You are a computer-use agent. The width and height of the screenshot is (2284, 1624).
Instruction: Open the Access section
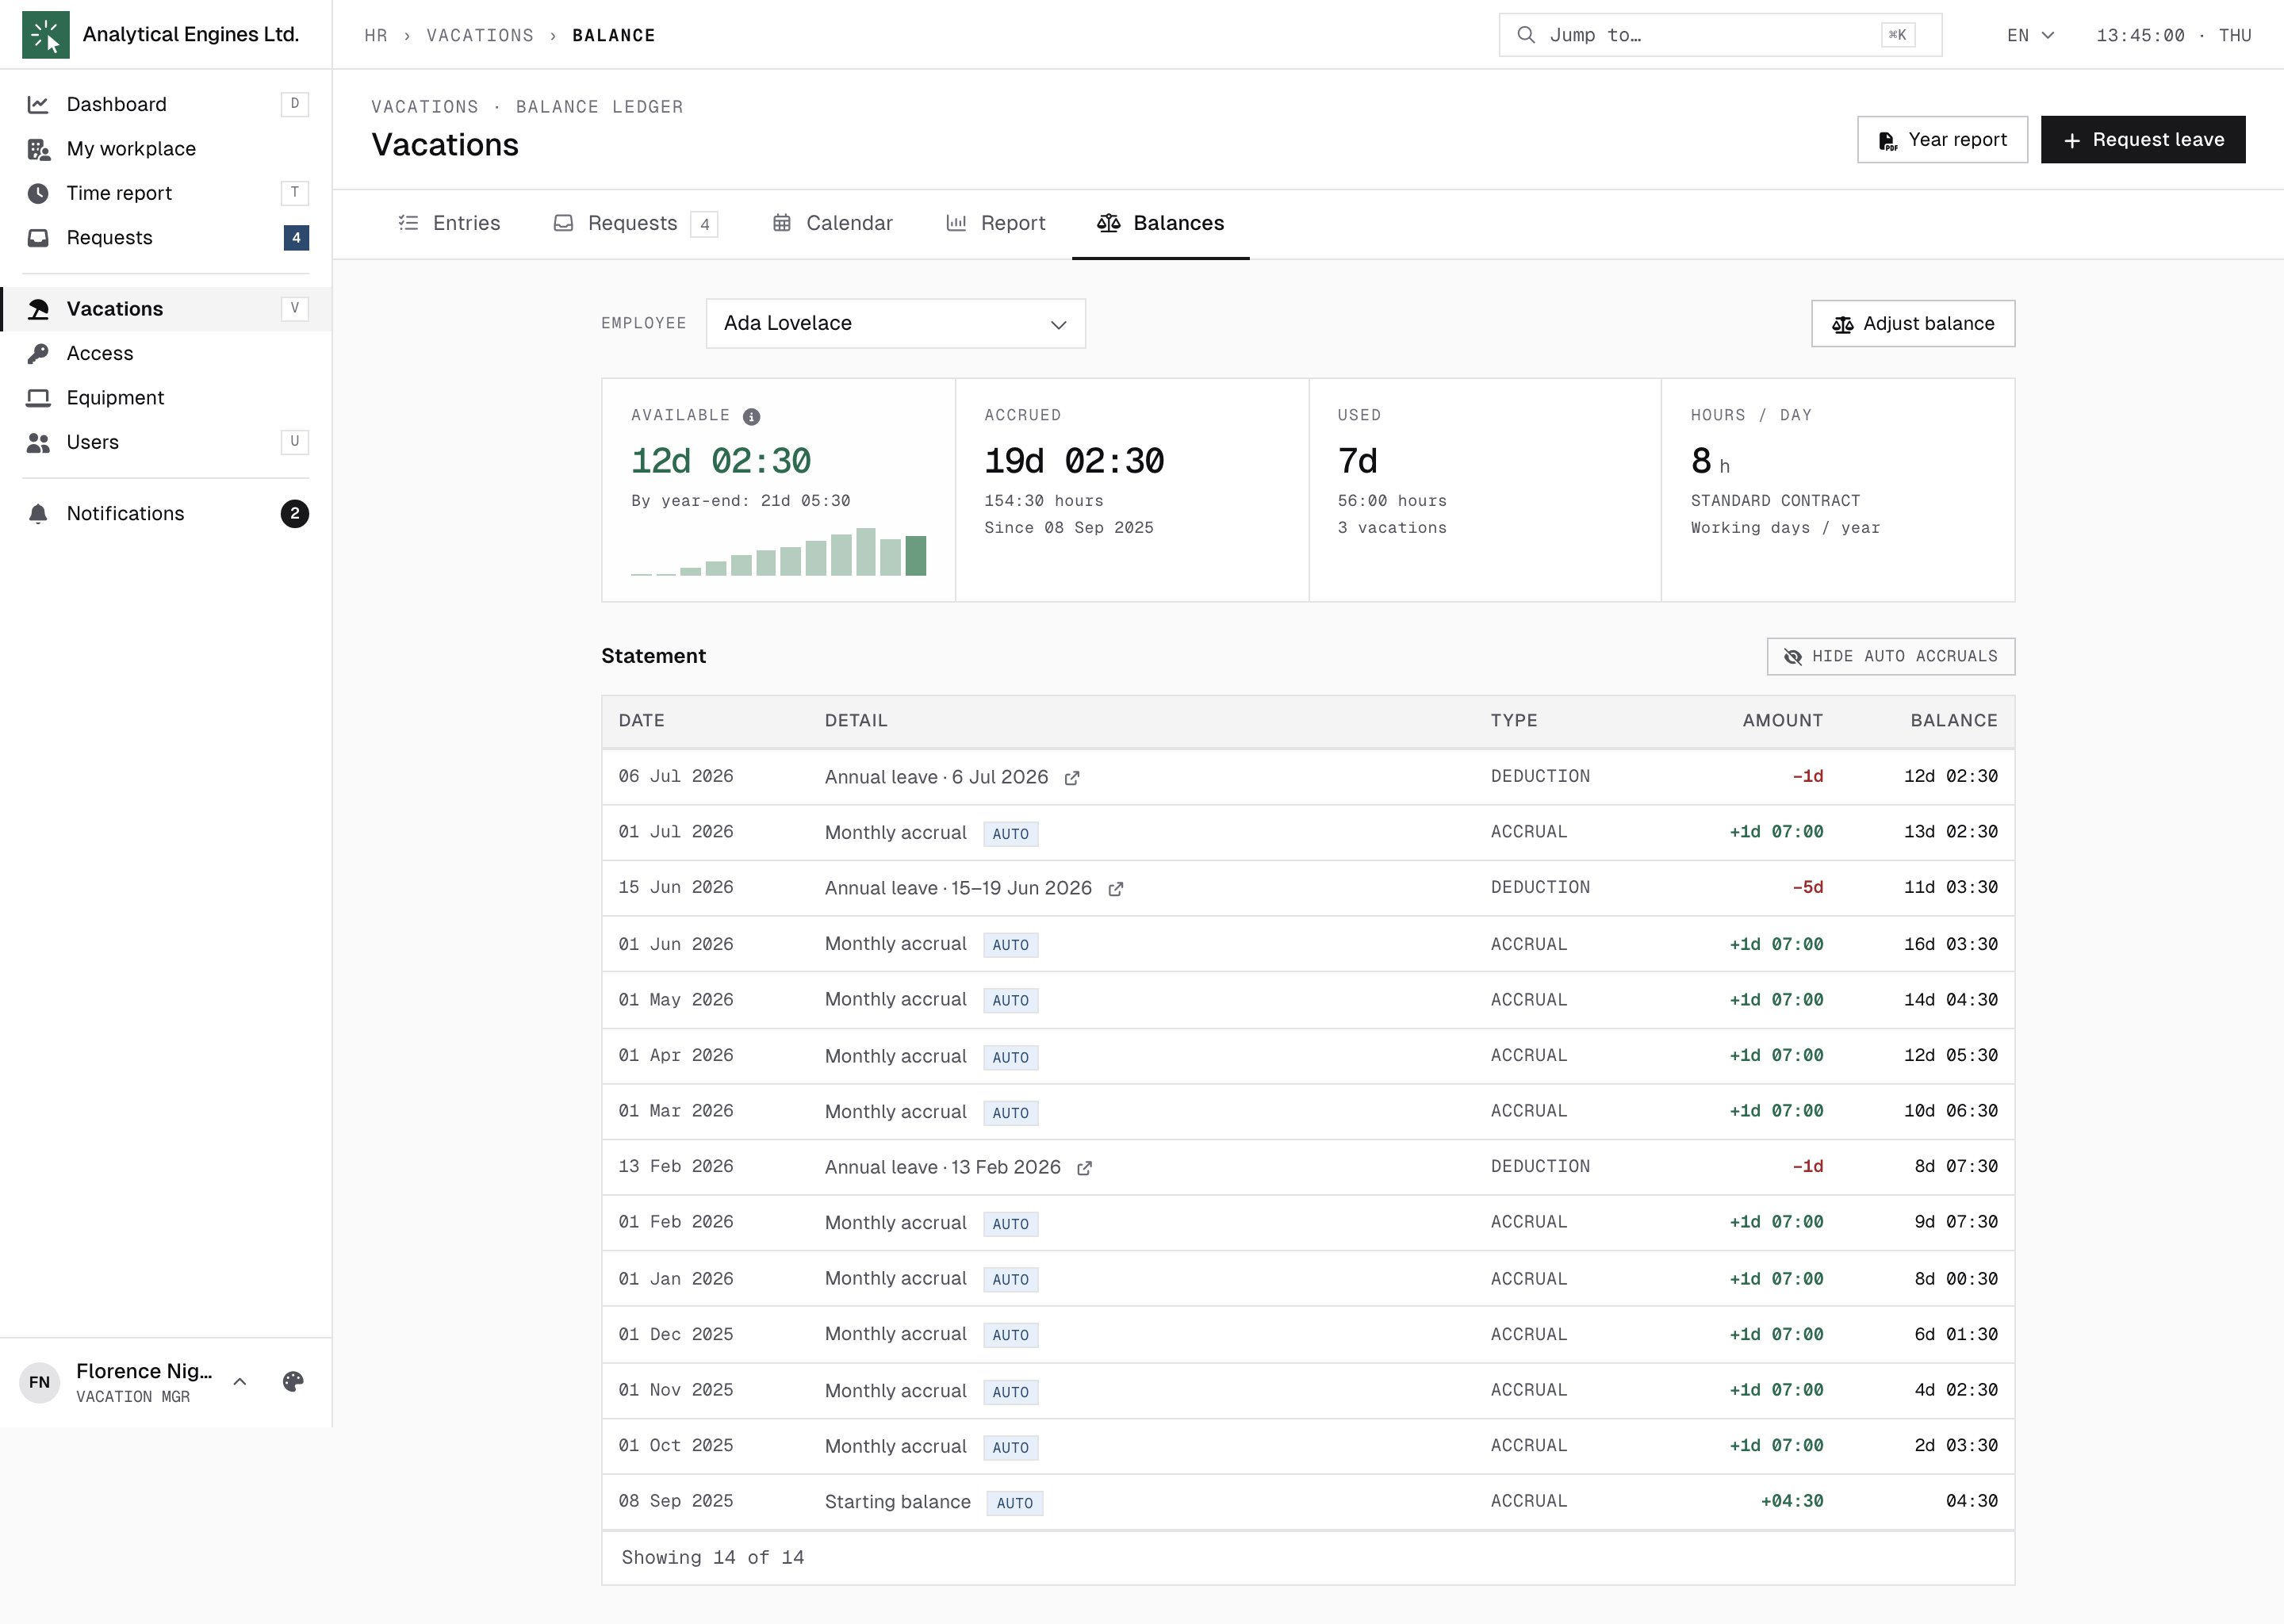click(x=166, y=353)
